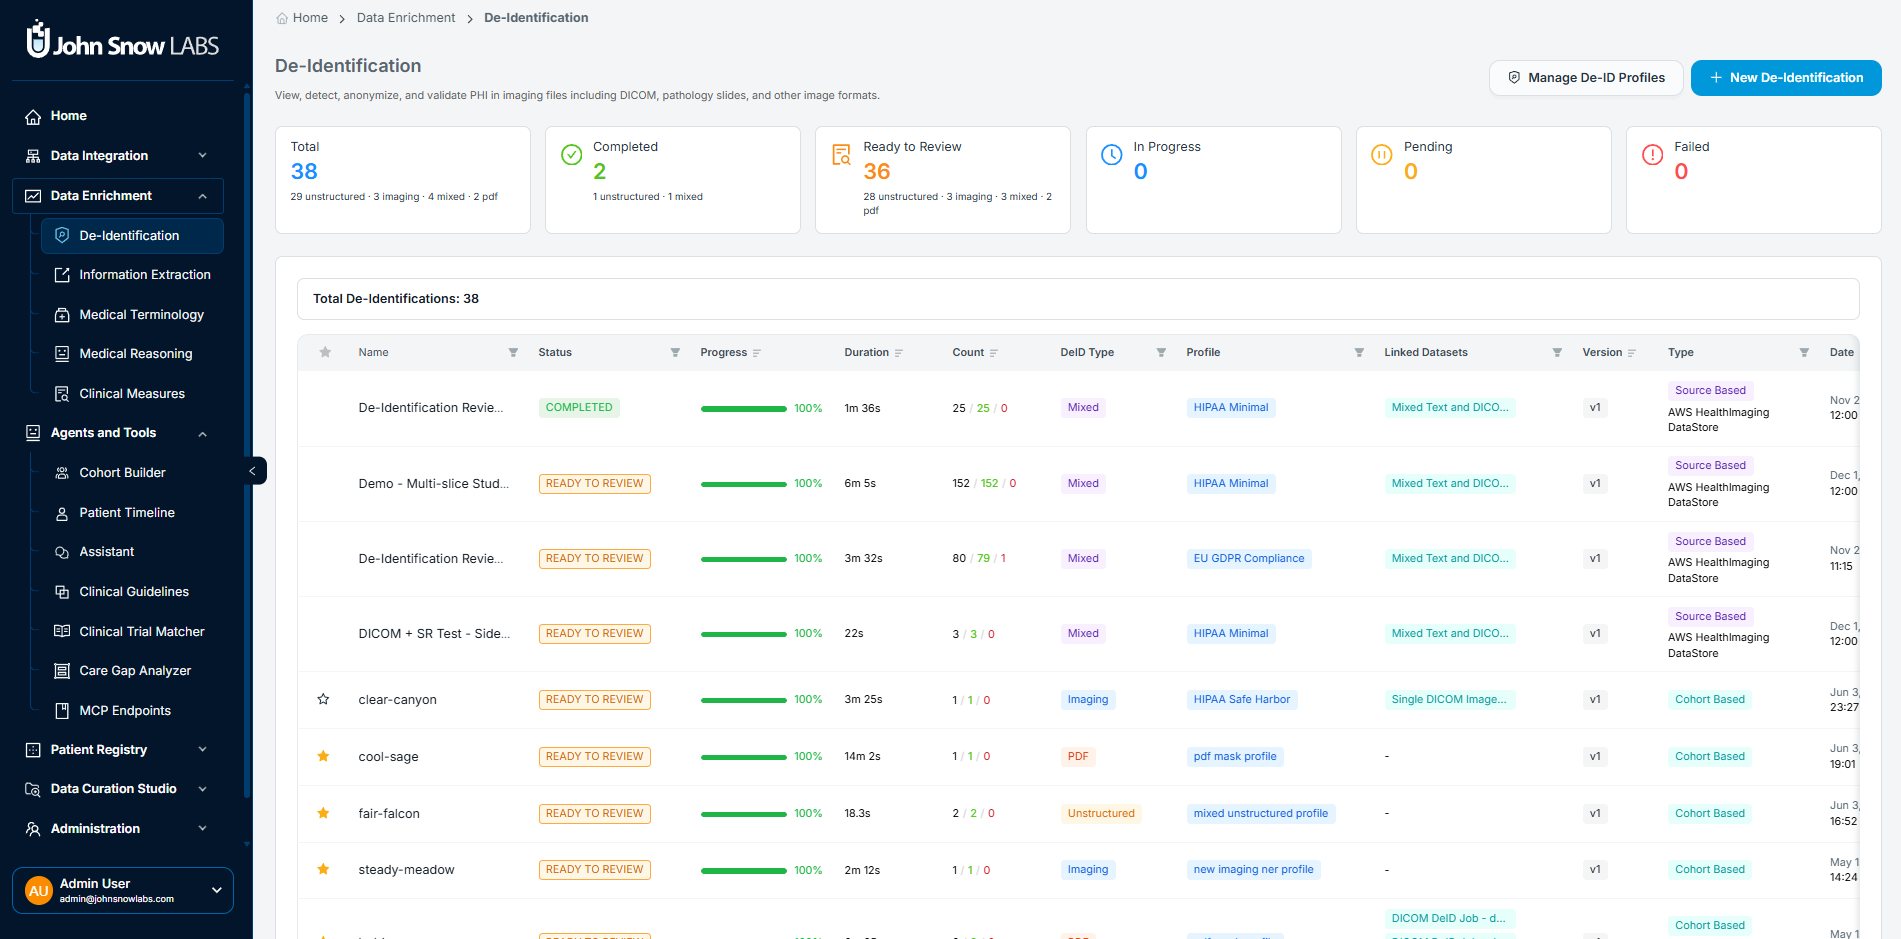Open Clinical Guidelines in the sidebar
The image size is (1901, 939).
coord(132,592)
